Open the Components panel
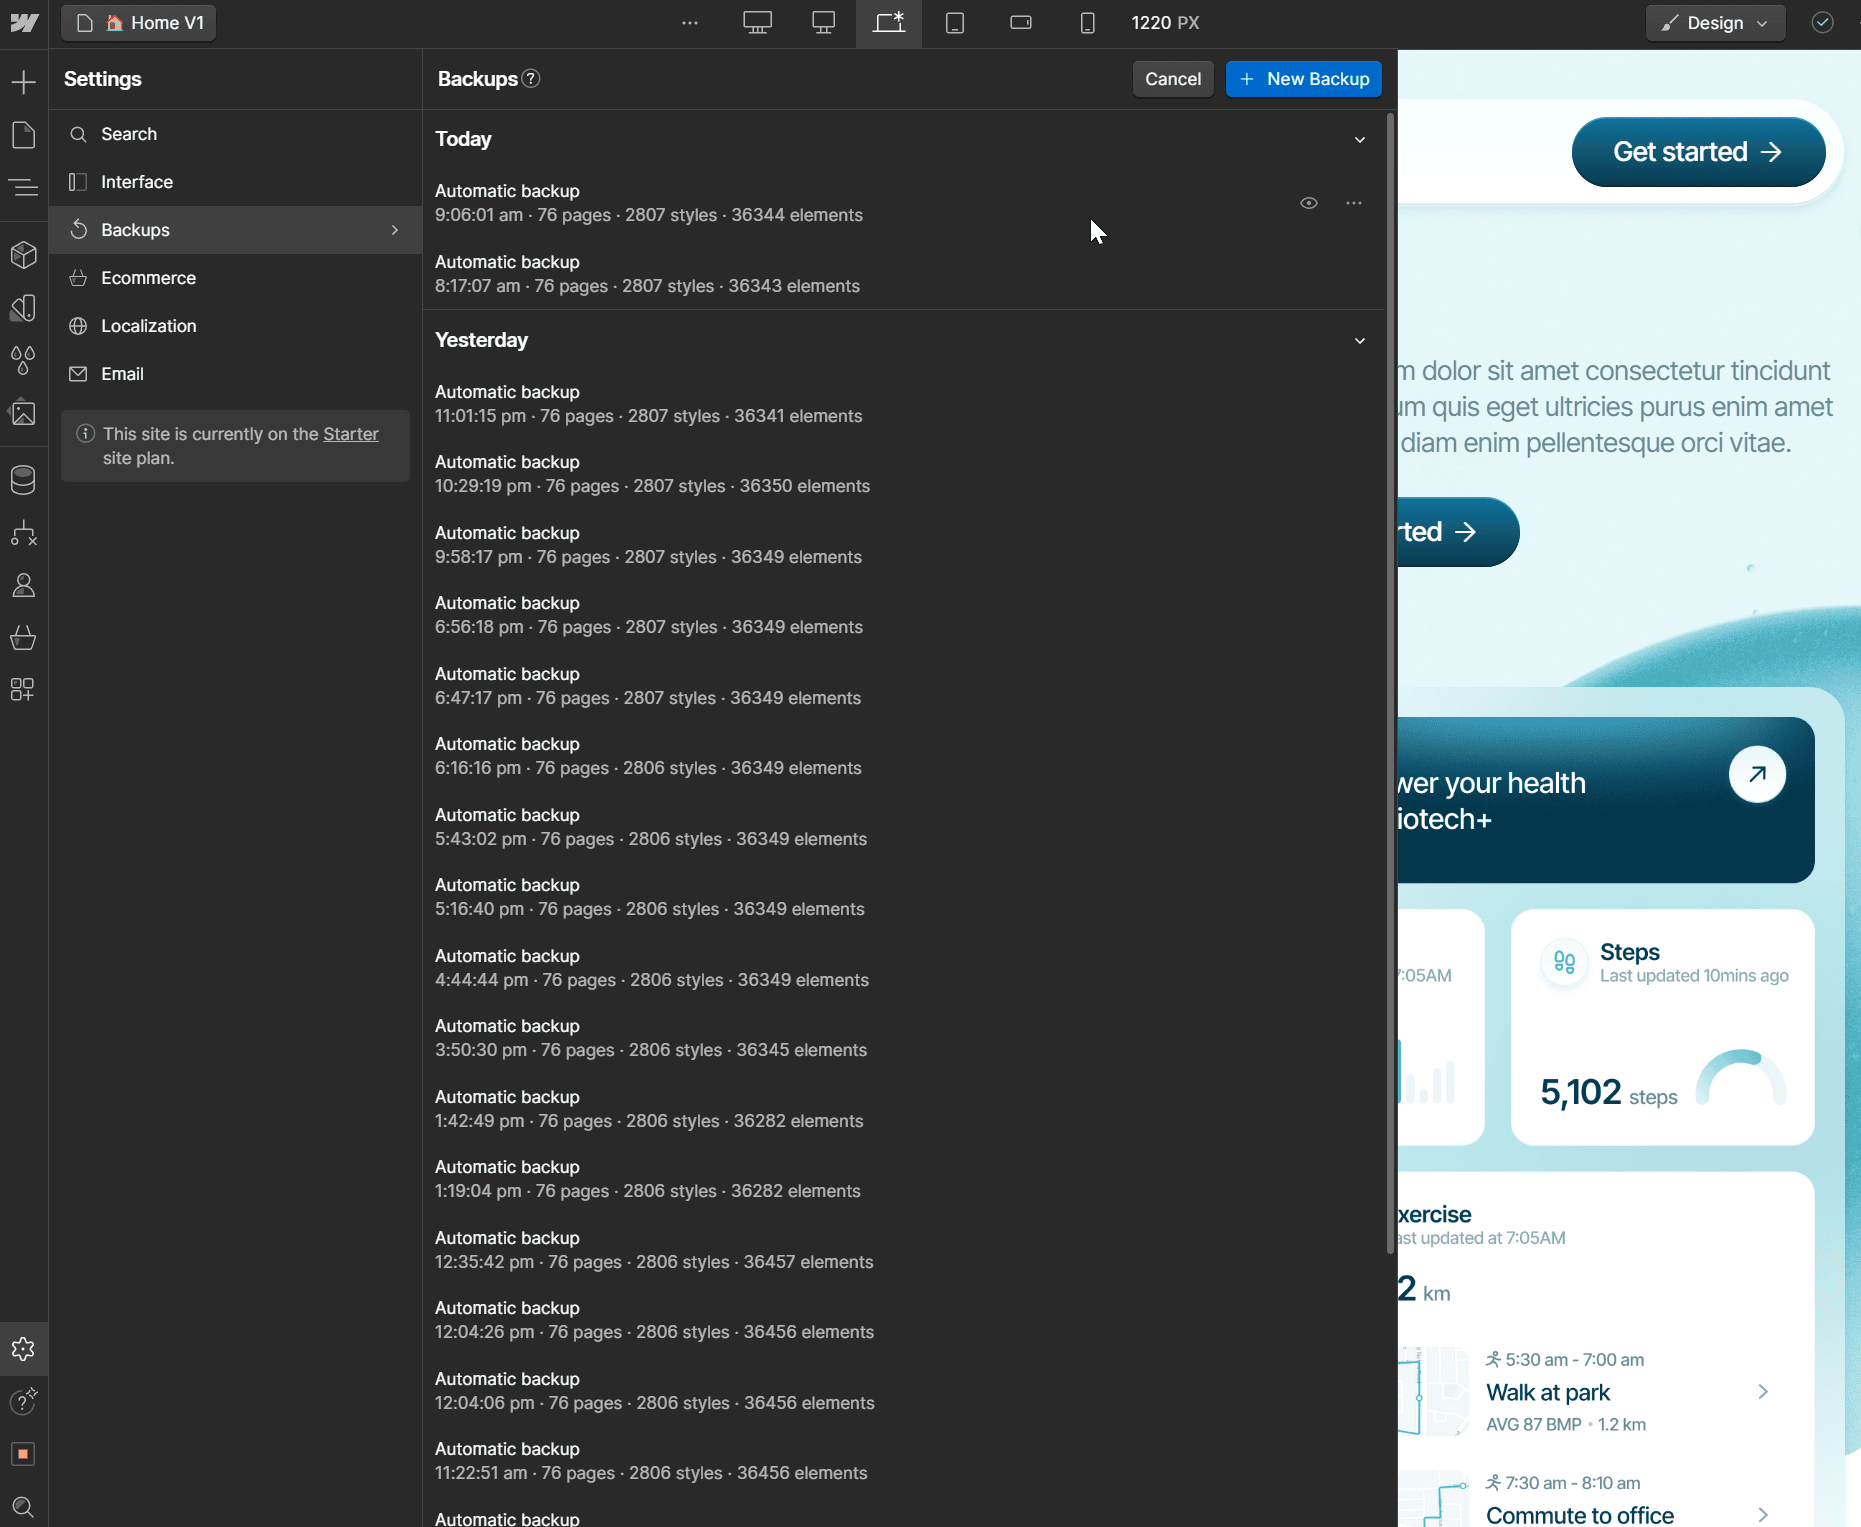This screenshot has width=1861, height=1527. [24, 255]
